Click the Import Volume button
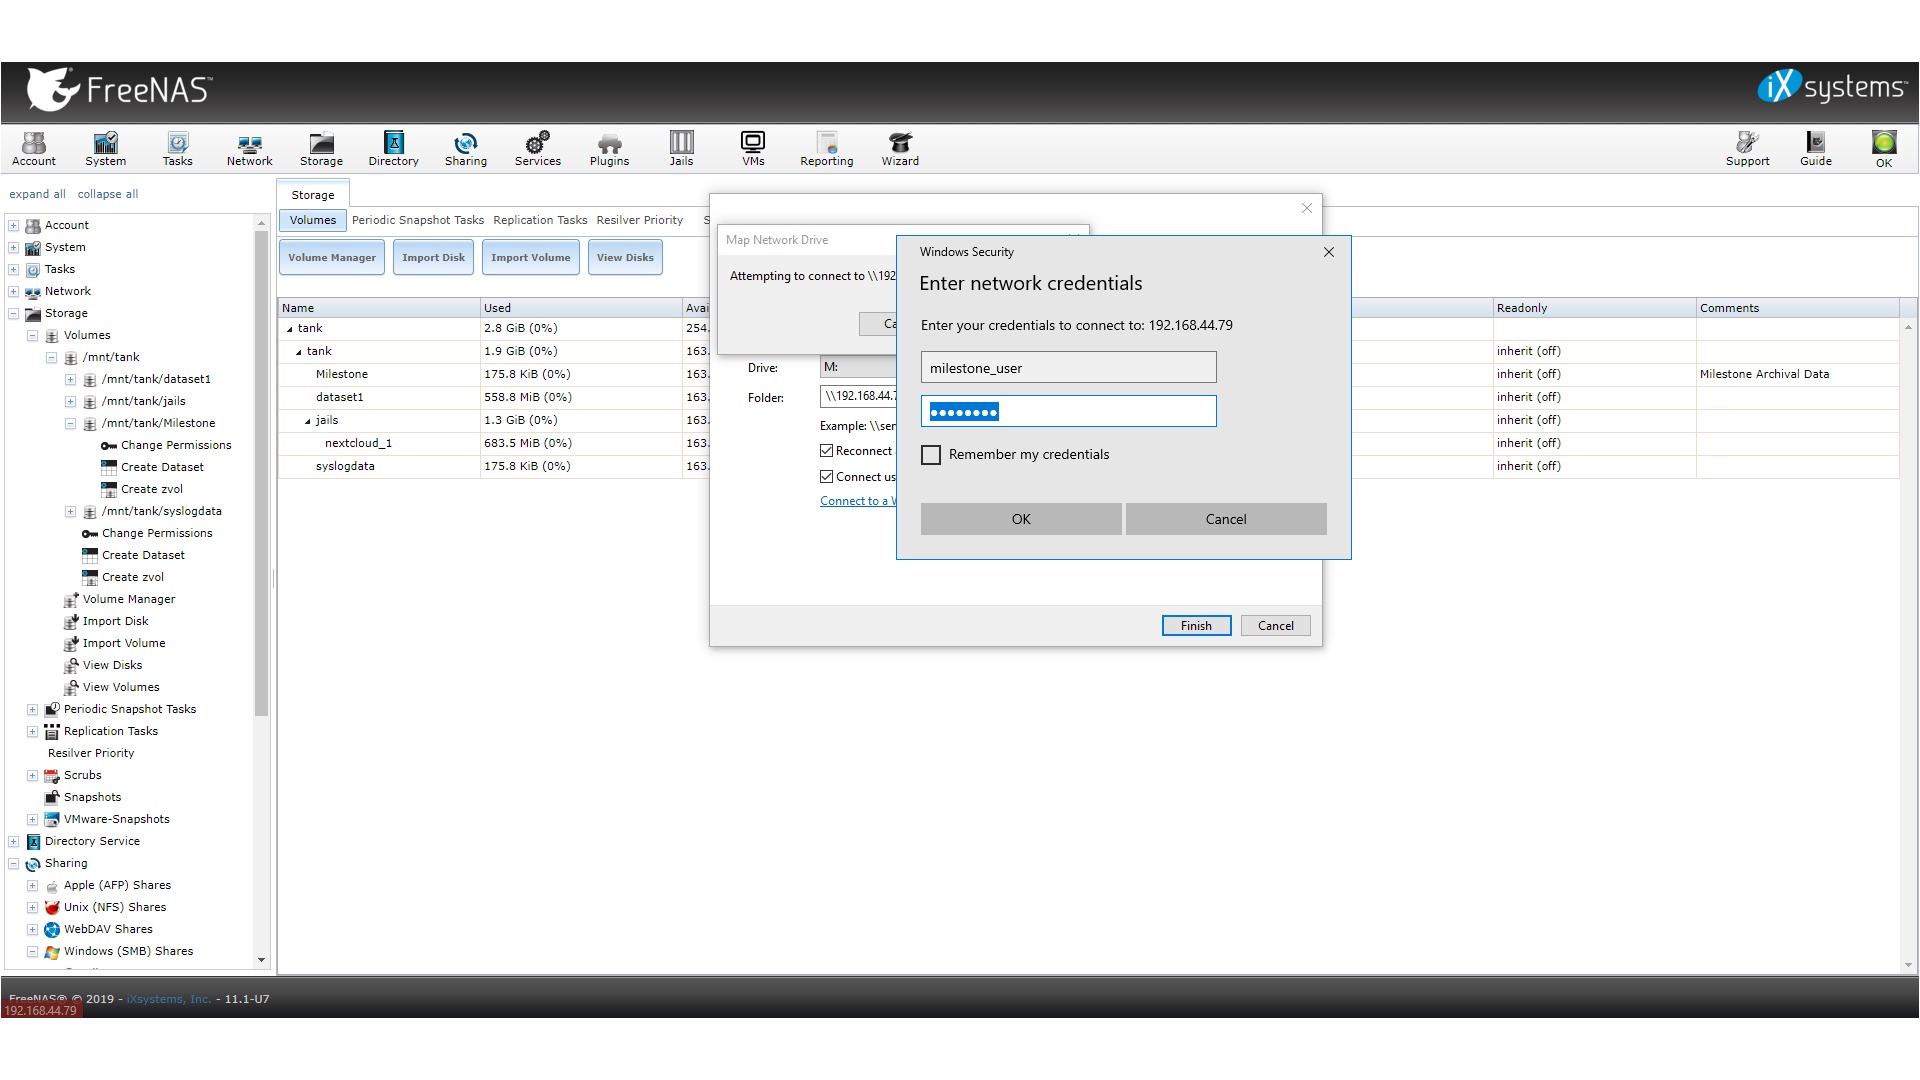Screen dimensions: 1920x1080 click(530, 258)
